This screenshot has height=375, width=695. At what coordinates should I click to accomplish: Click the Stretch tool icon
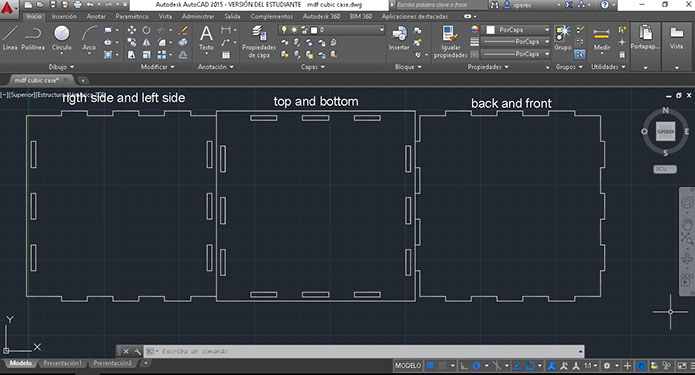[132, 55]
